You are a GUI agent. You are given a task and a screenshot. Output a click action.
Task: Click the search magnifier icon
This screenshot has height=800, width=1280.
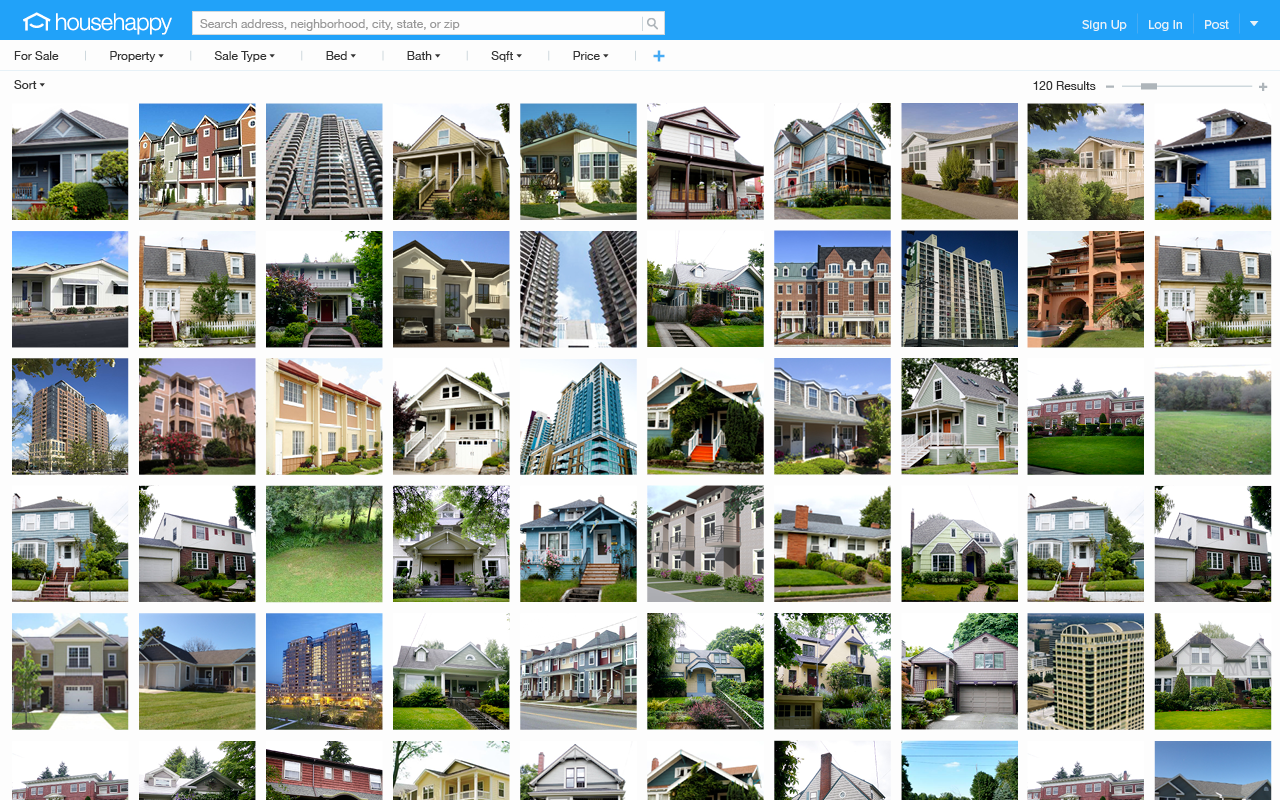point(652,23)
